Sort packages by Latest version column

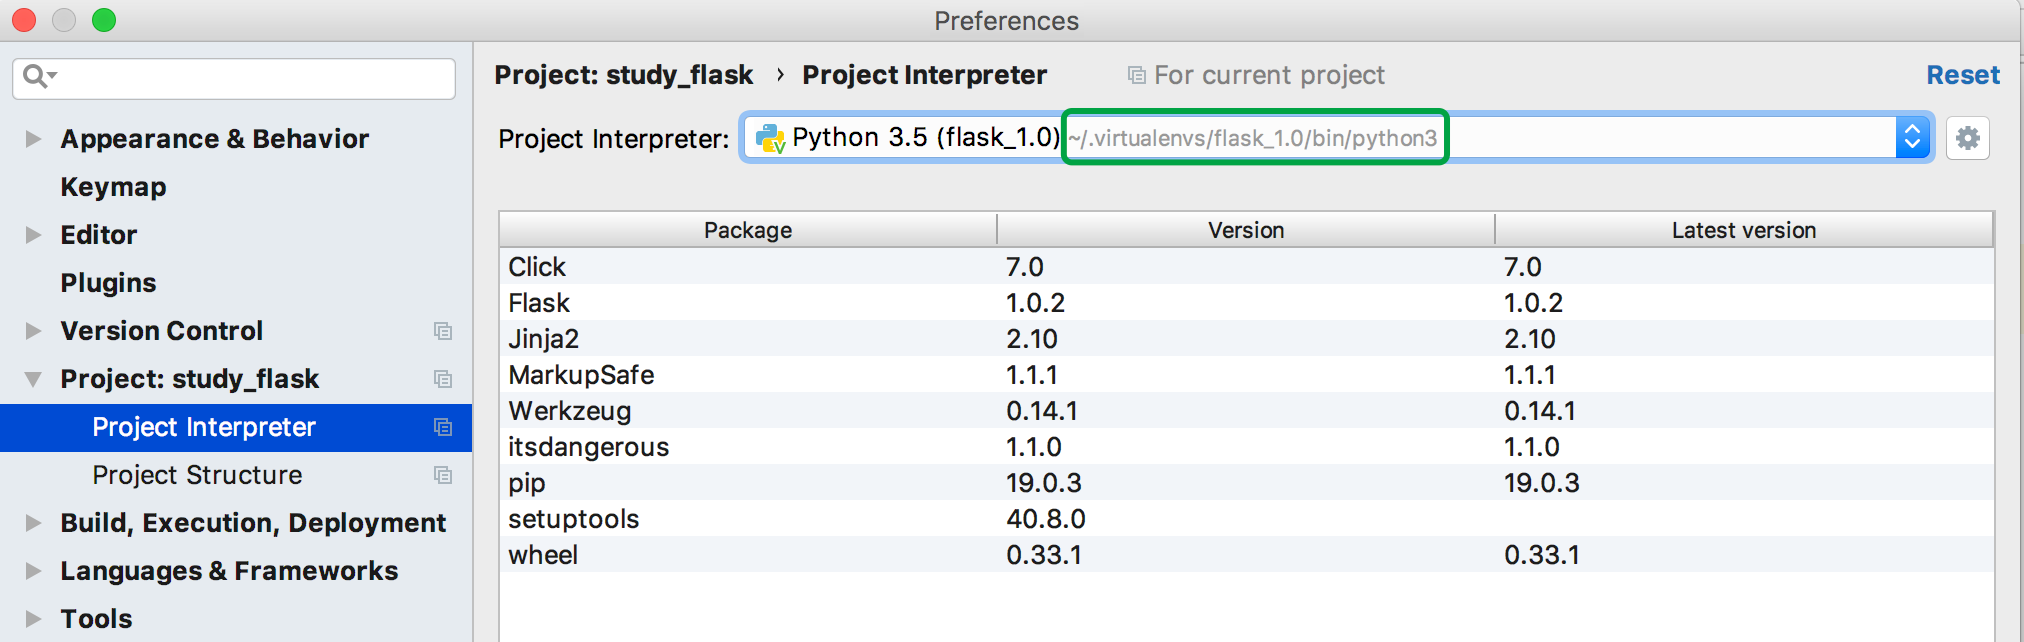1743,230
